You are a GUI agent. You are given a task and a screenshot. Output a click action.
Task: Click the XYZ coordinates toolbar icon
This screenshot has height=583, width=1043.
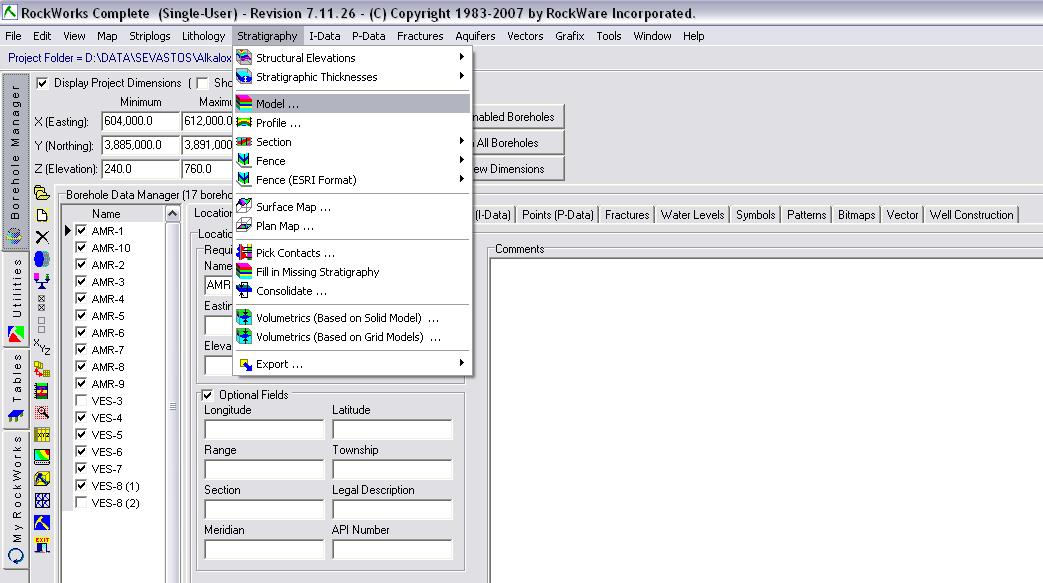point(42,347)
